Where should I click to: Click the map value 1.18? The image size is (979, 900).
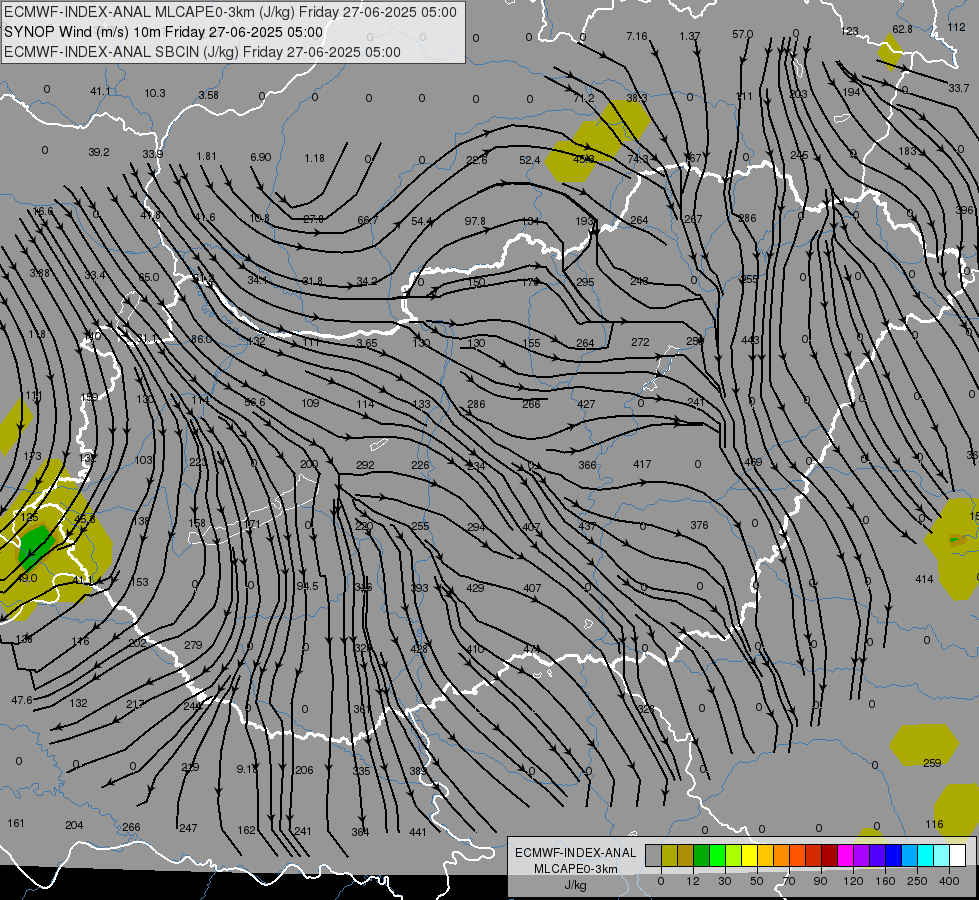[x=315, y=158]
